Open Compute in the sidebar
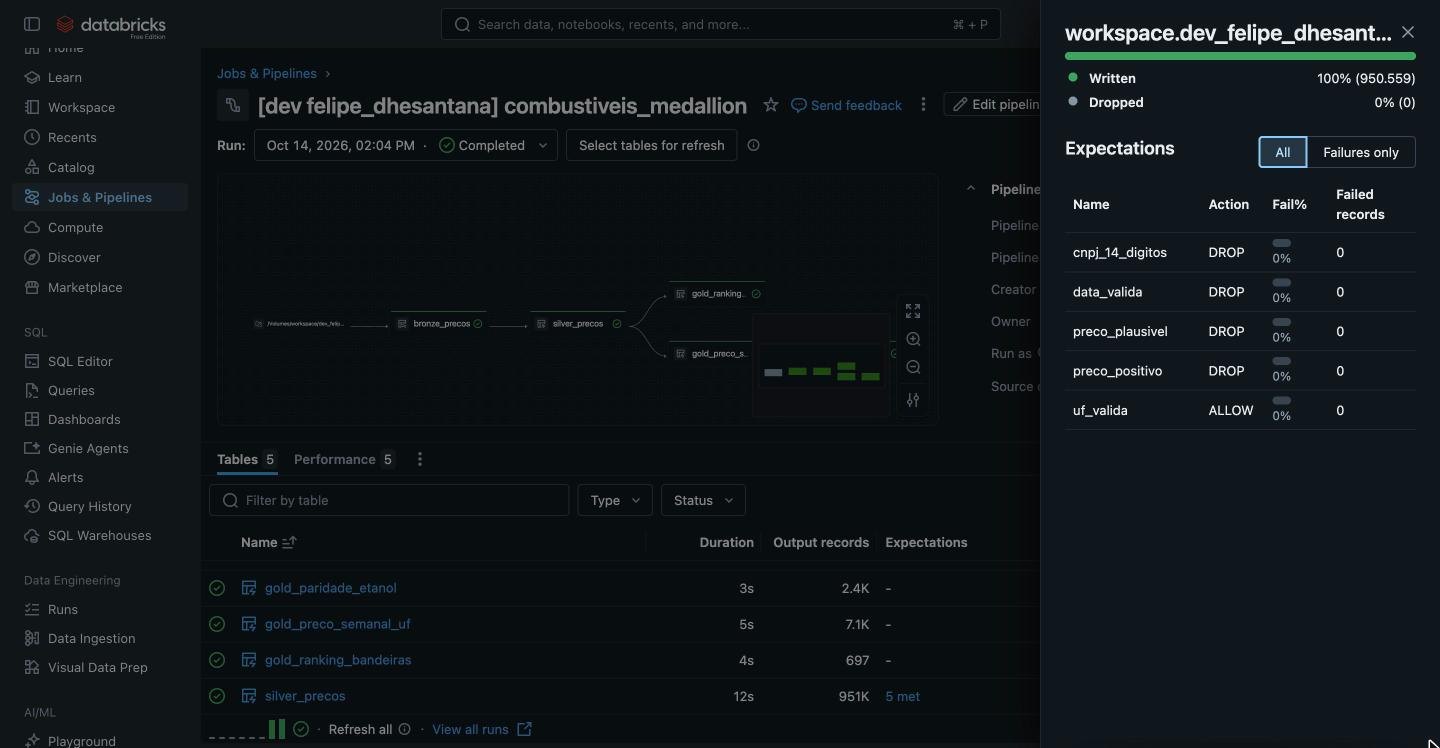Screen dimensions: 1440x748 point(100,227)
